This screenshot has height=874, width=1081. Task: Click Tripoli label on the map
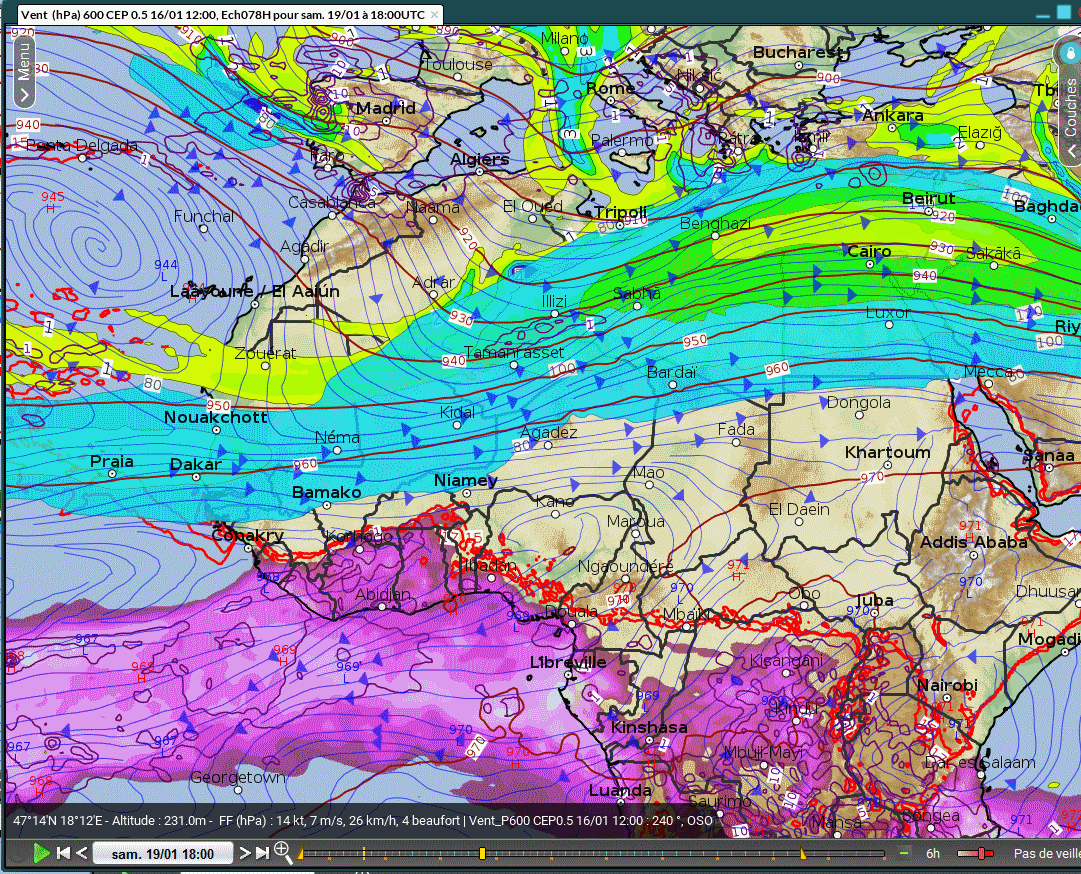click(620, 212)
